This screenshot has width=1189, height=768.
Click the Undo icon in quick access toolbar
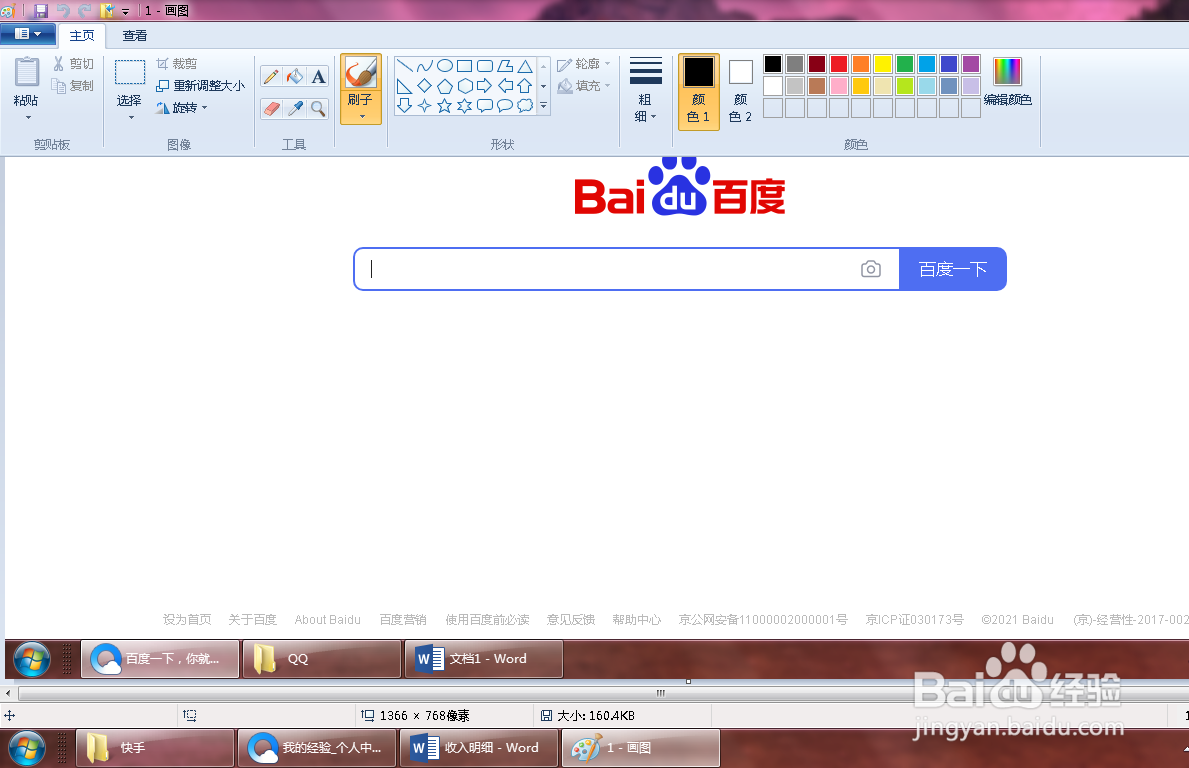pos(63,11)
